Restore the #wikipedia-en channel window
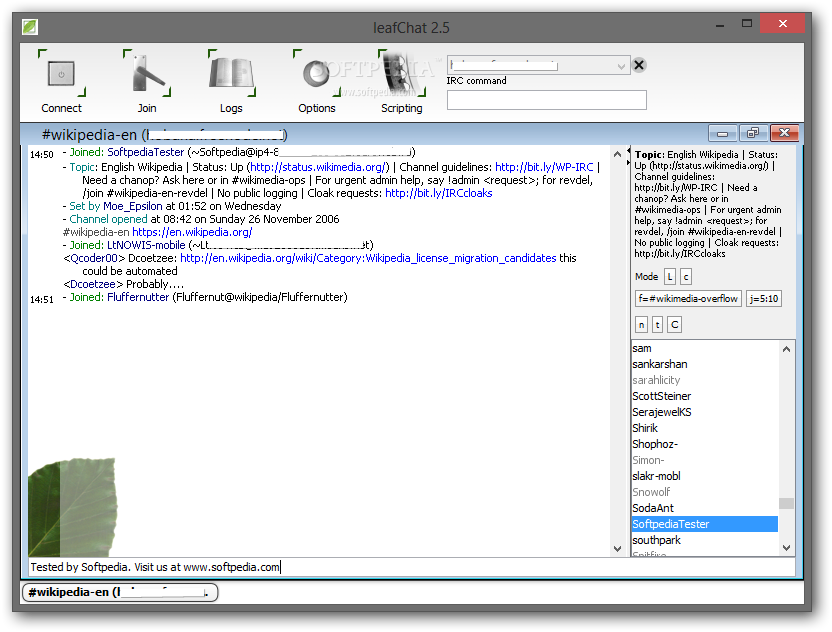 (753, 133)
